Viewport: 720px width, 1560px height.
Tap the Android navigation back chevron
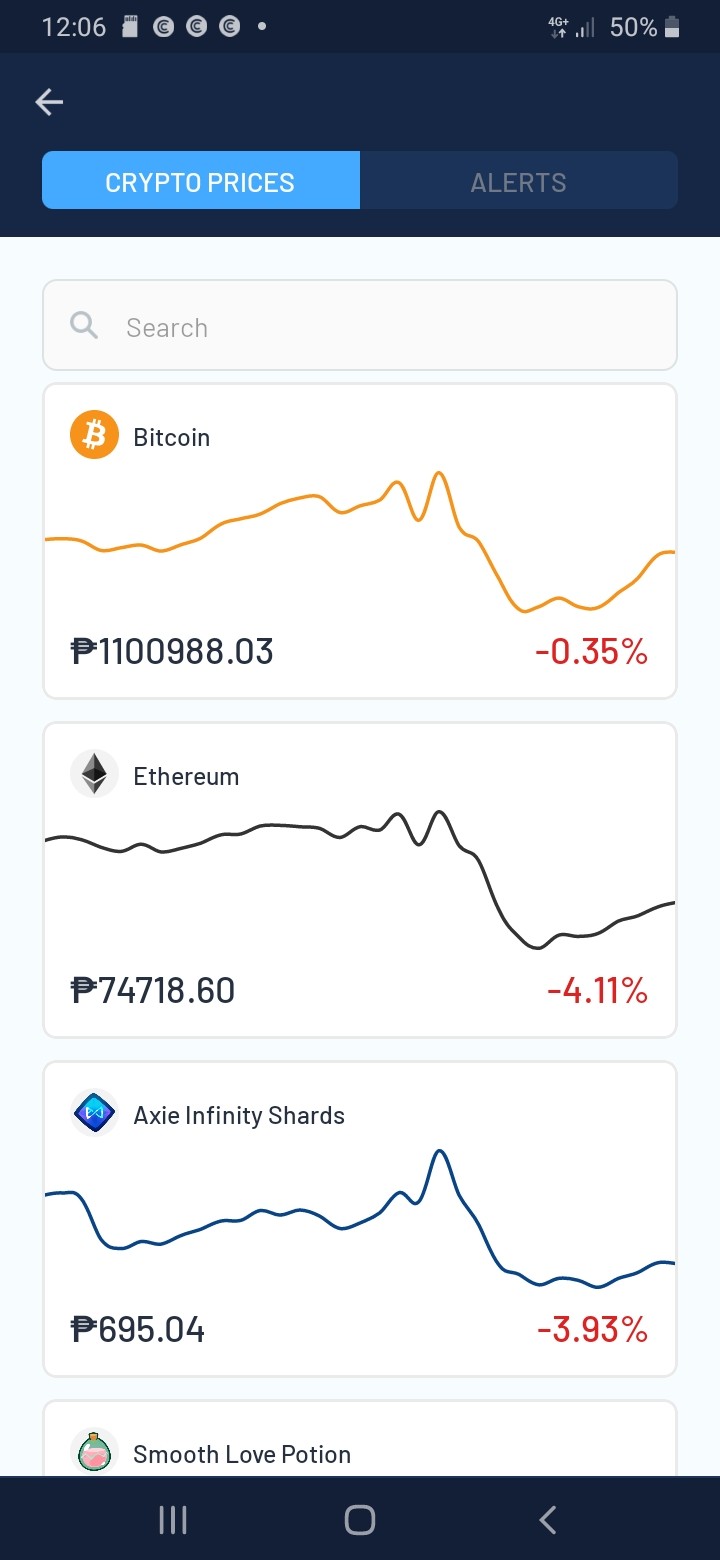(547, 1520)
